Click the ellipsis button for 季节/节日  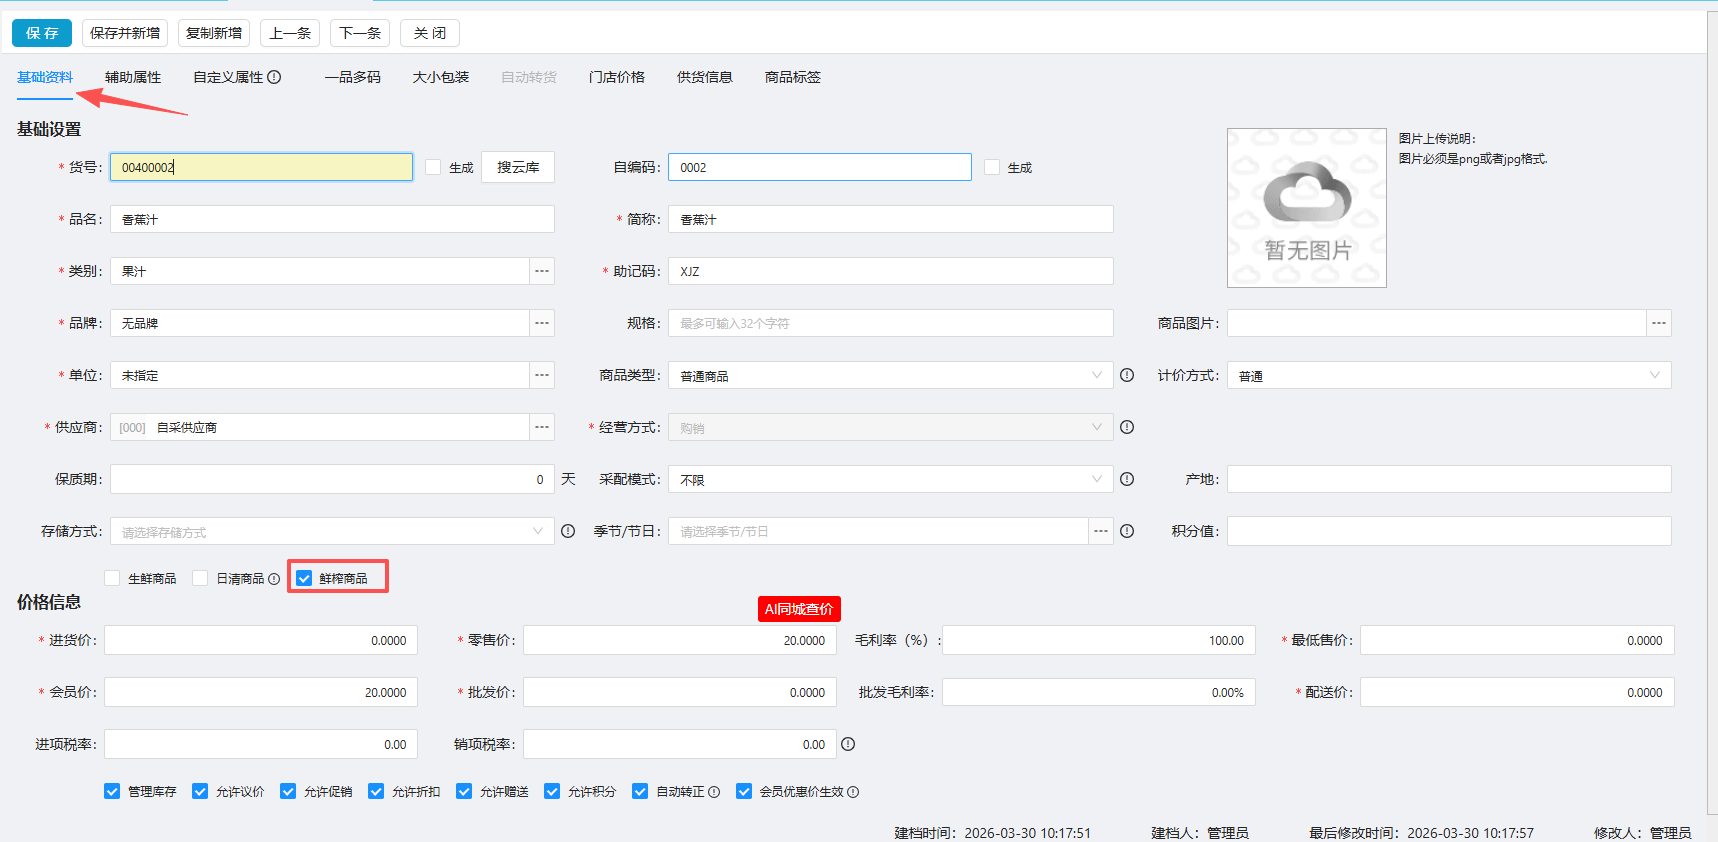1100,531
